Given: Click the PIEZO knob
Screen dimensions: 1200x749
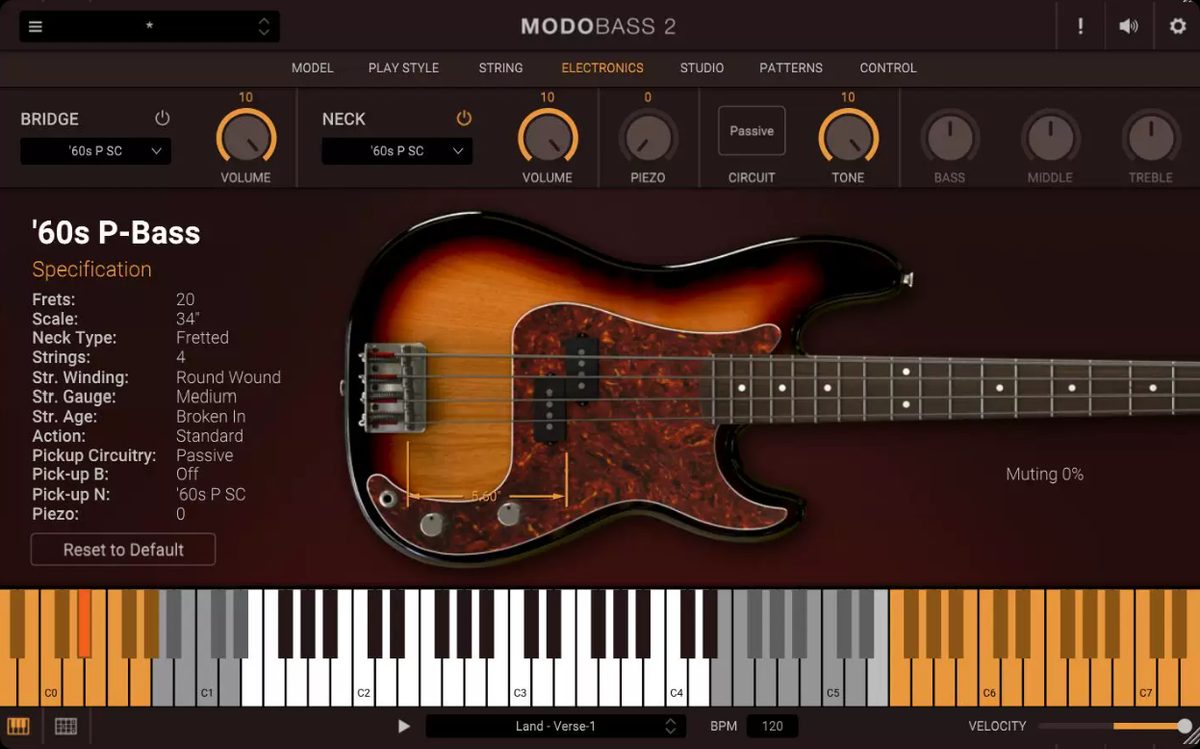Looking at the screenshot, I should click(648, 138).
